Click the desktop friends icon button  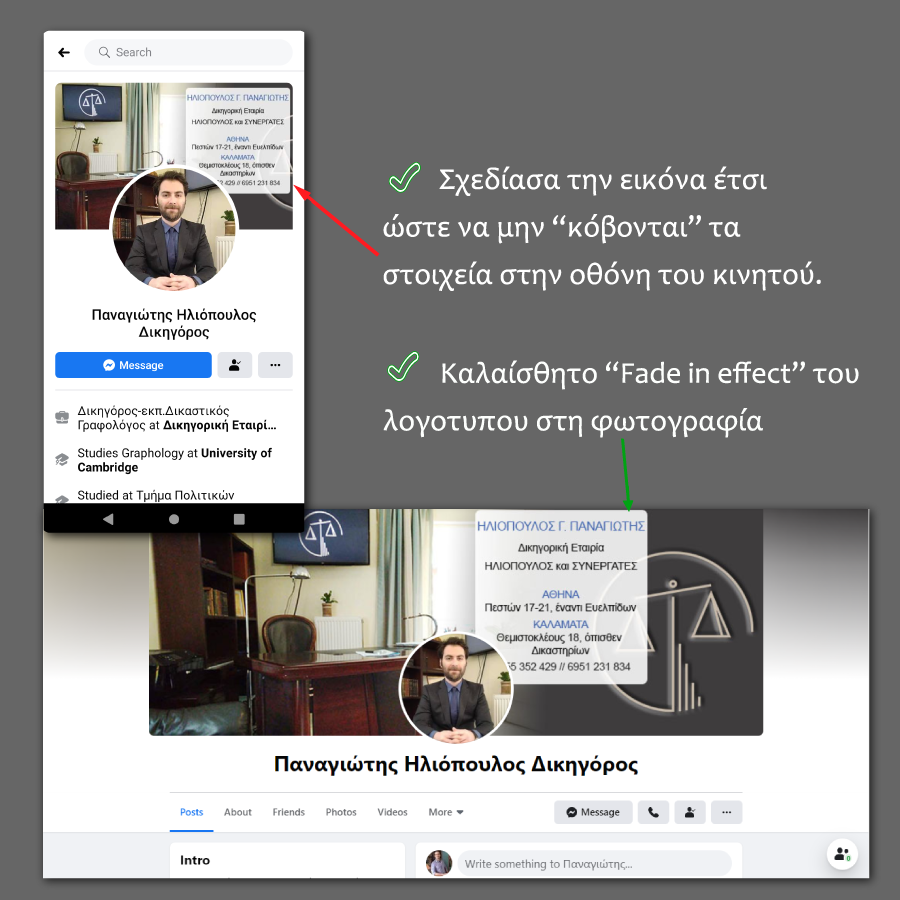pos(690,812)
